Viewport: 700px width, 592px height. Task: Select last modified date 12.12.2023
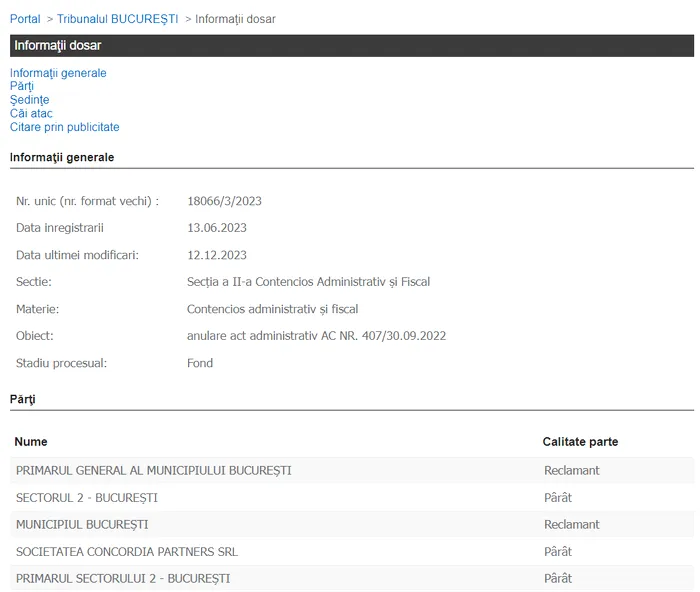click(217, 255)
